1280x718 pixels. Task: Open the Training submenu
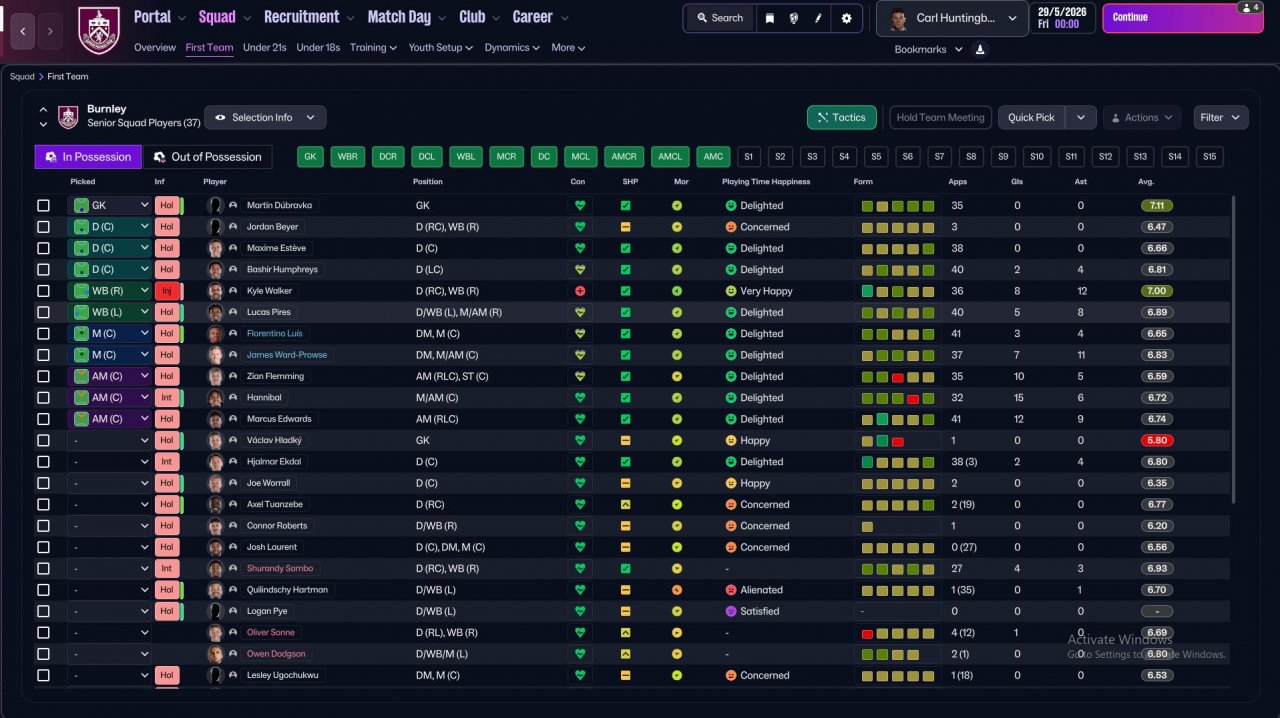(373, 47)
